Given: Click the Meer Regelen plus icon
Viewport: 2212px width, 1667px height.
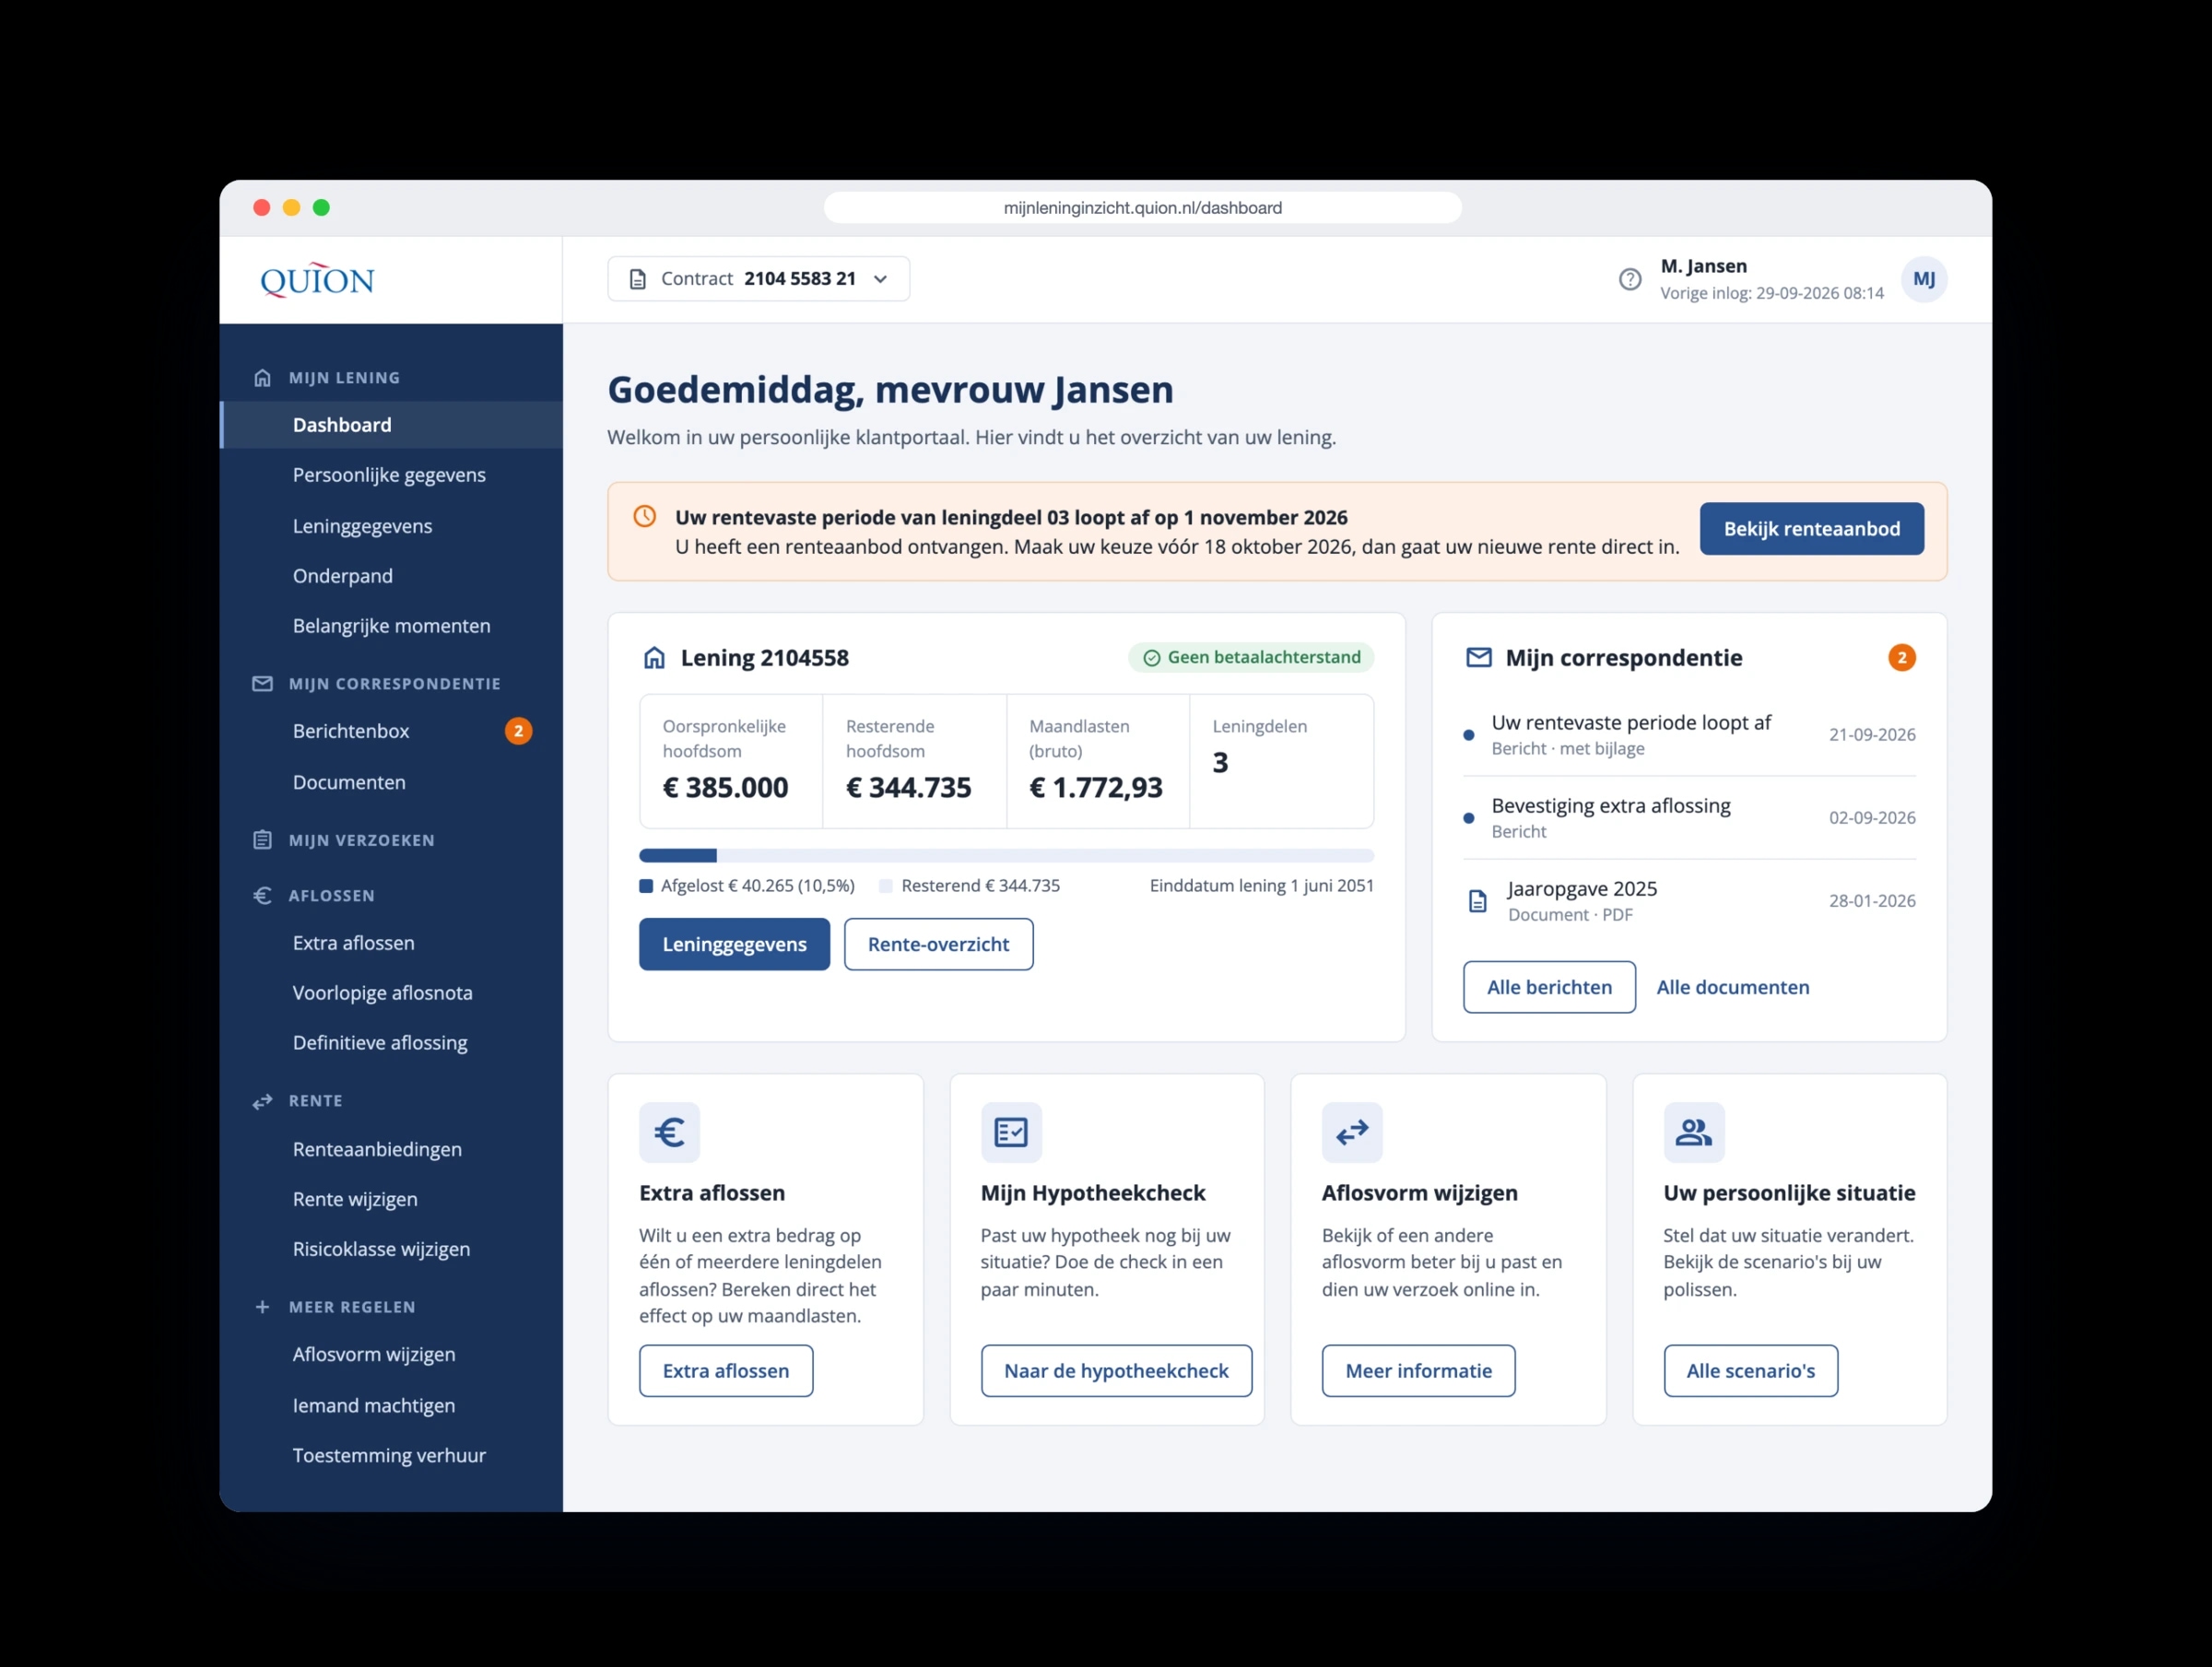Looking at the screenshot, I should click(262, 1307).
